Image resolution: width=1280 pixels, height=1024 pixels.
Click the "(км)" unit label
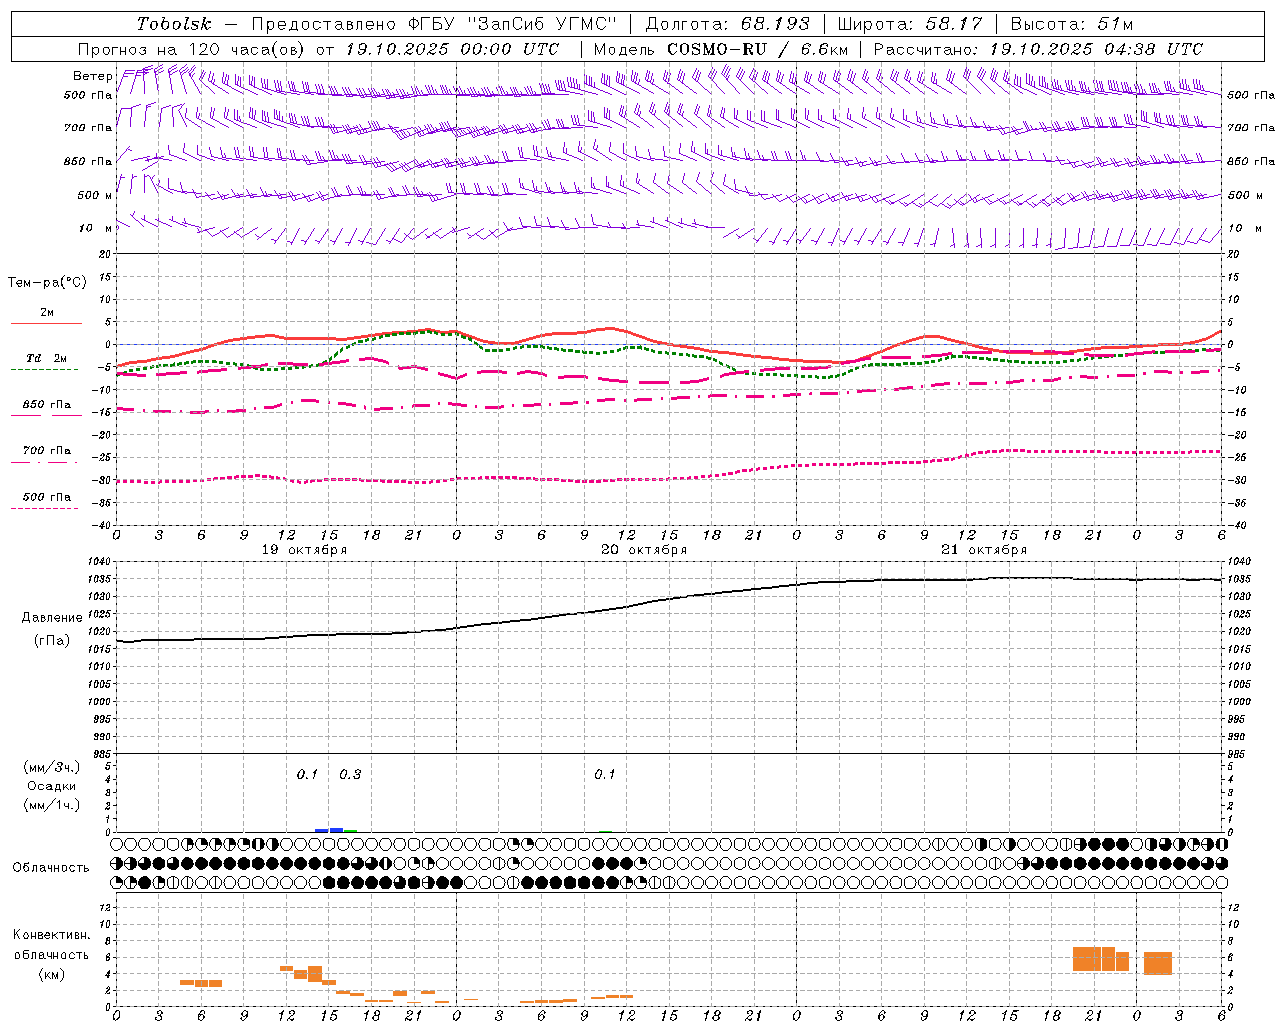pyautogui.click(x=53, y=973)
